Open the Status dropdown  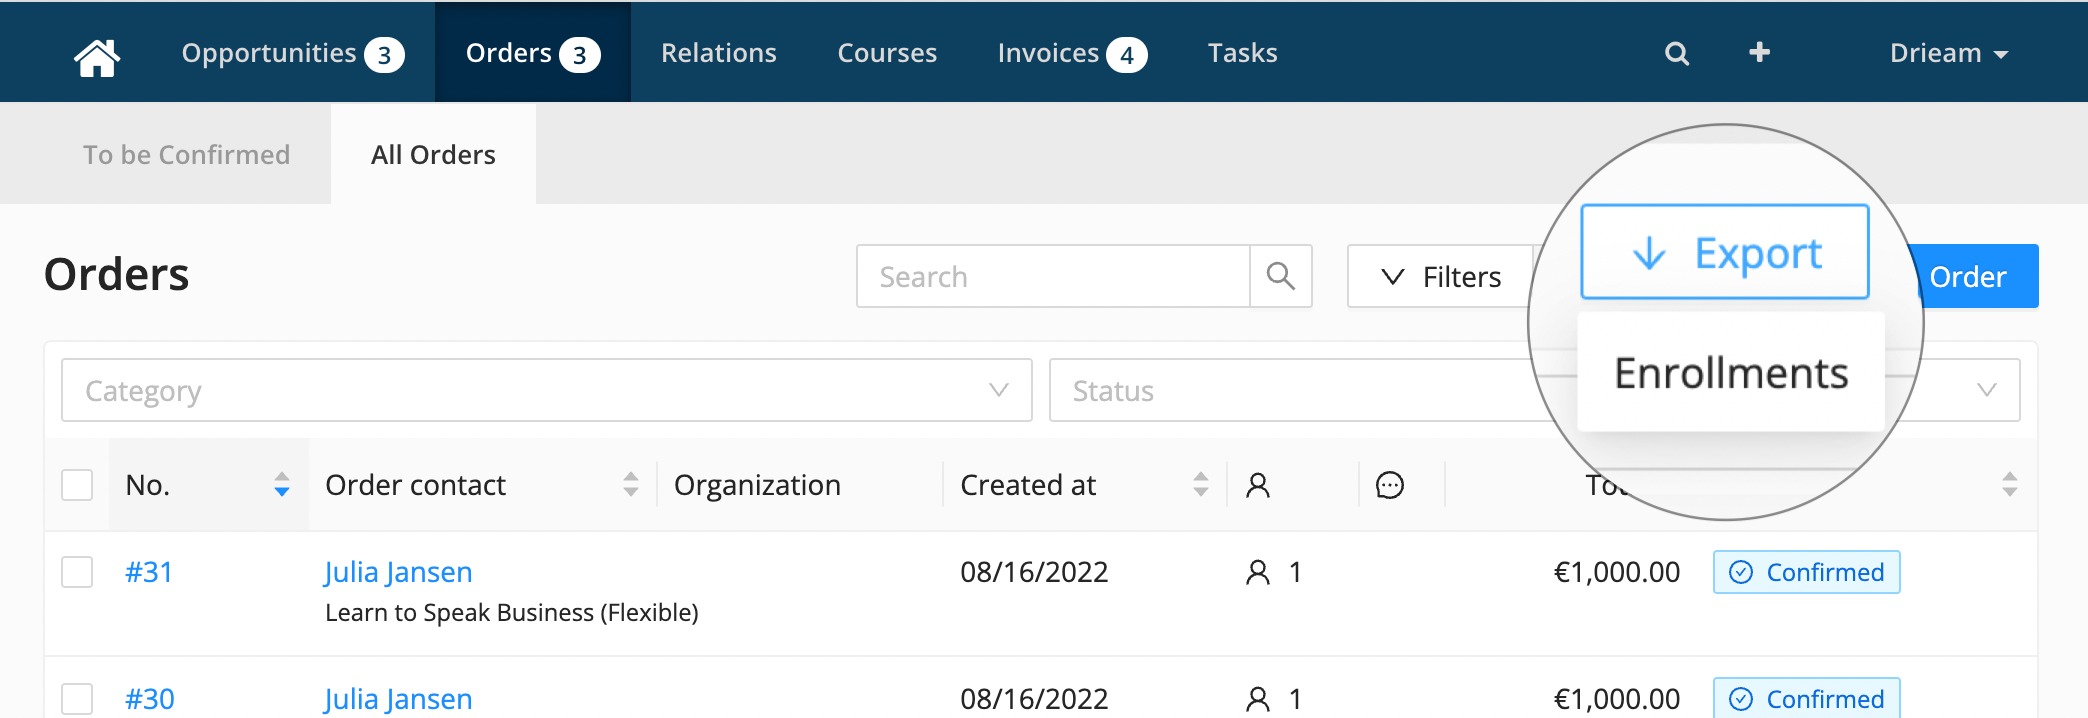[x=1300, y=391]
